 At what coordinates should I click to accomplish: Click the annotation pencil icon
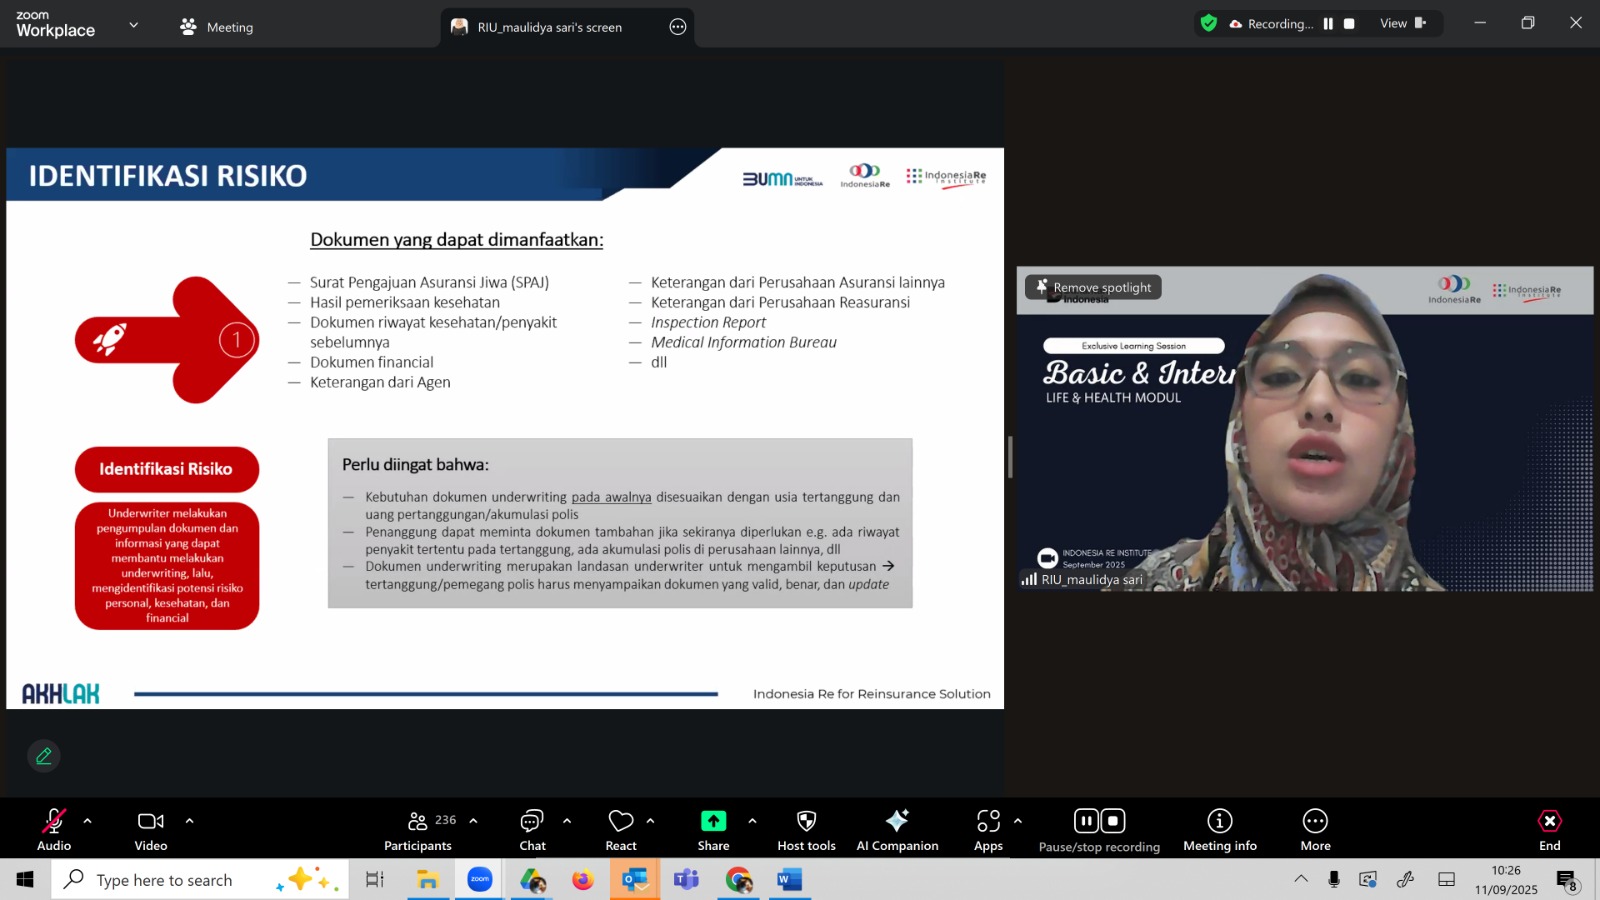44,756
